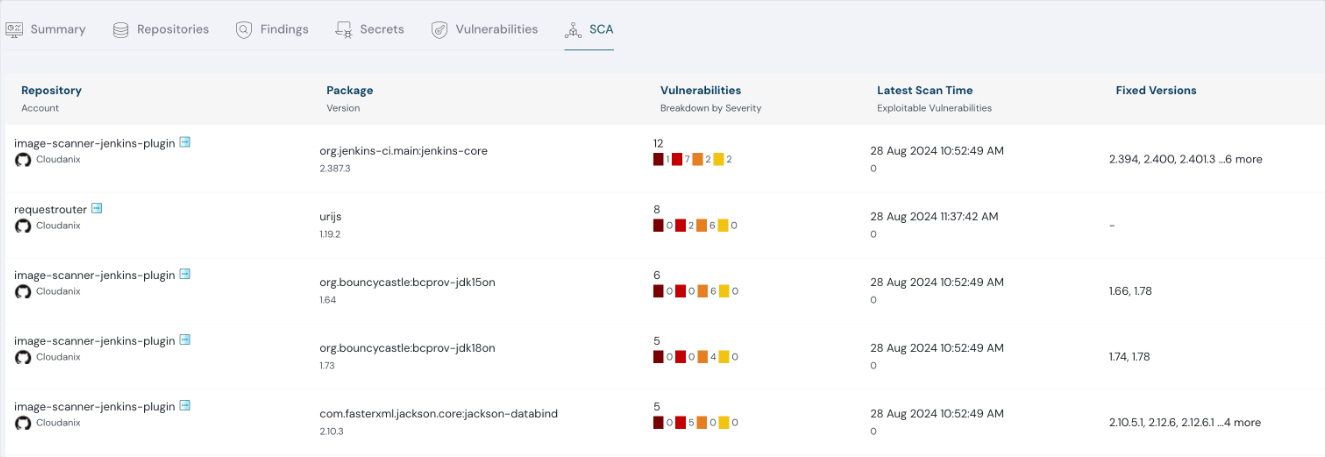Switch to the Repositories tab
The image size is (1325, 457).
coord(161,30)
